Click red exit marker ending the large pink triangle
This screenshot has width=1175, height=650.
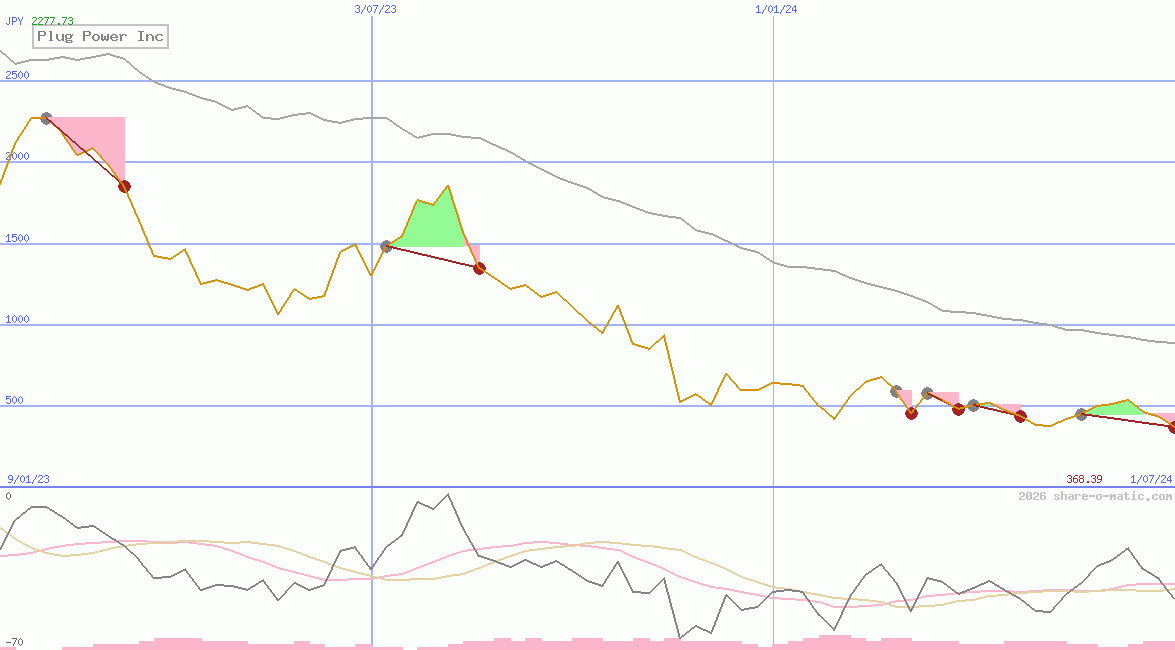[x=124, y=186]
